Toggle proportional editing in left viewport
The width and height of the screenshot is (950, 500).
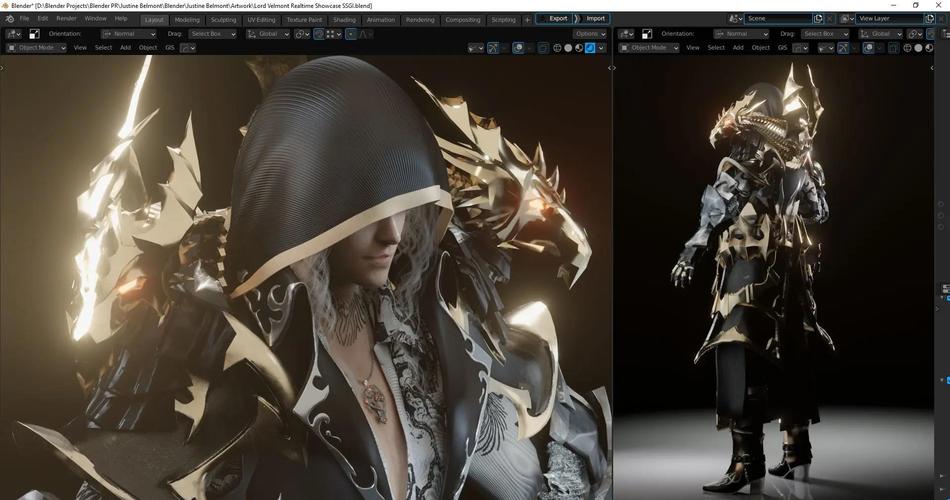[x=351, y=34]
